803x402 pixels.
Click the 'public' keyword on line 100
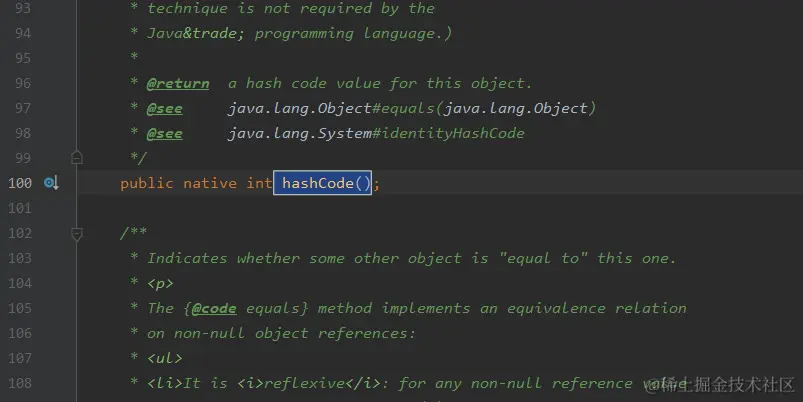pos(147,183)
